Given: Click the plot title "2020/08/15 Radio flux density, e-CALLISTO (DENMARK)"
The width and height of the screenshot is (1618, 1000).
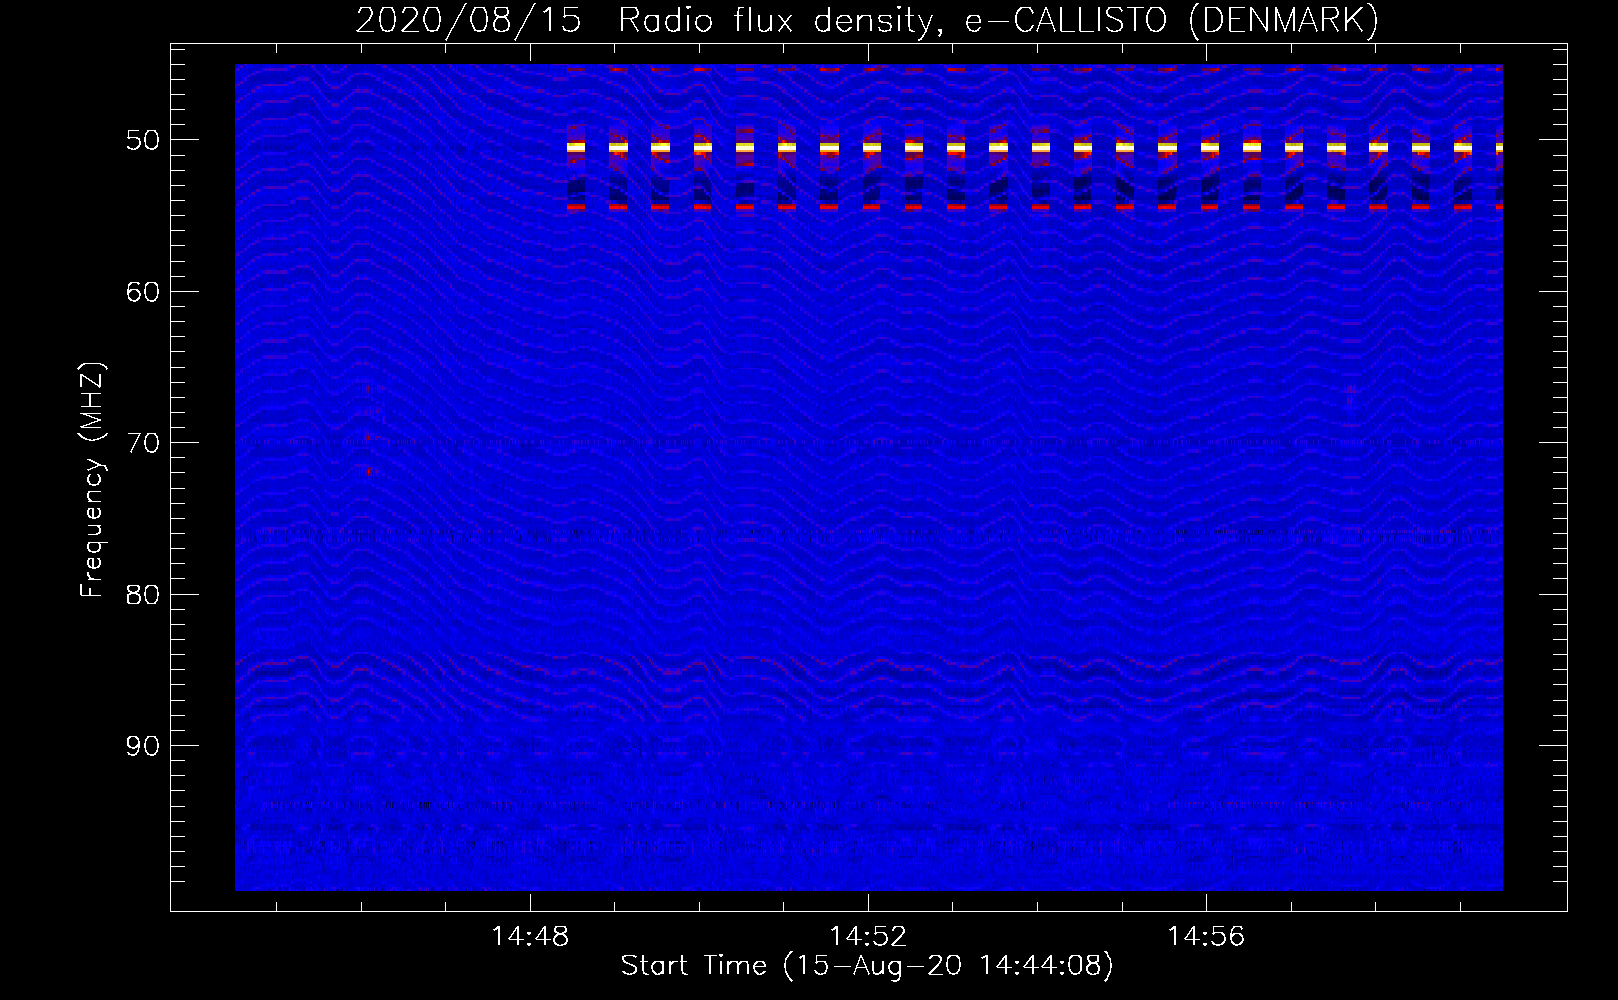Looking at the screenshot, I should (867, 20).
